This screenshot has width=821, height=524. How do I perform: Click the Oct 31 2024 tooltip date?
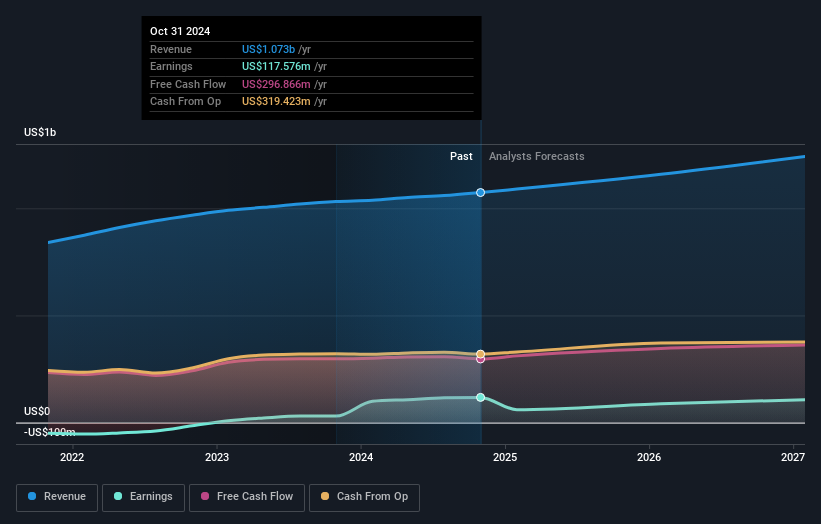[180, 31]
